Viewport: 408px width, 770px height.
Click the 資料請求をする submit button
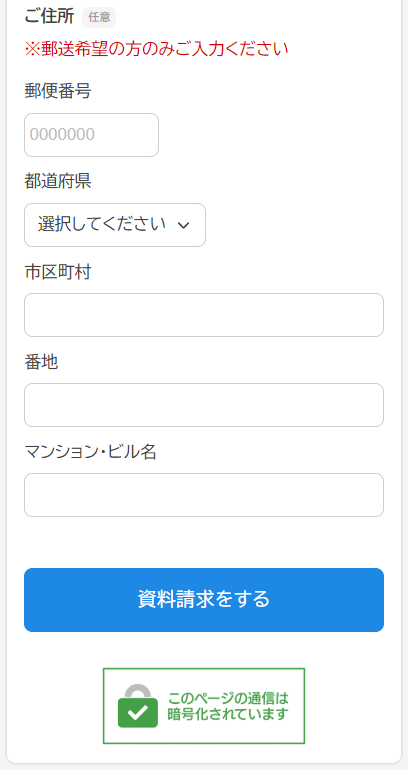point(204,600)
